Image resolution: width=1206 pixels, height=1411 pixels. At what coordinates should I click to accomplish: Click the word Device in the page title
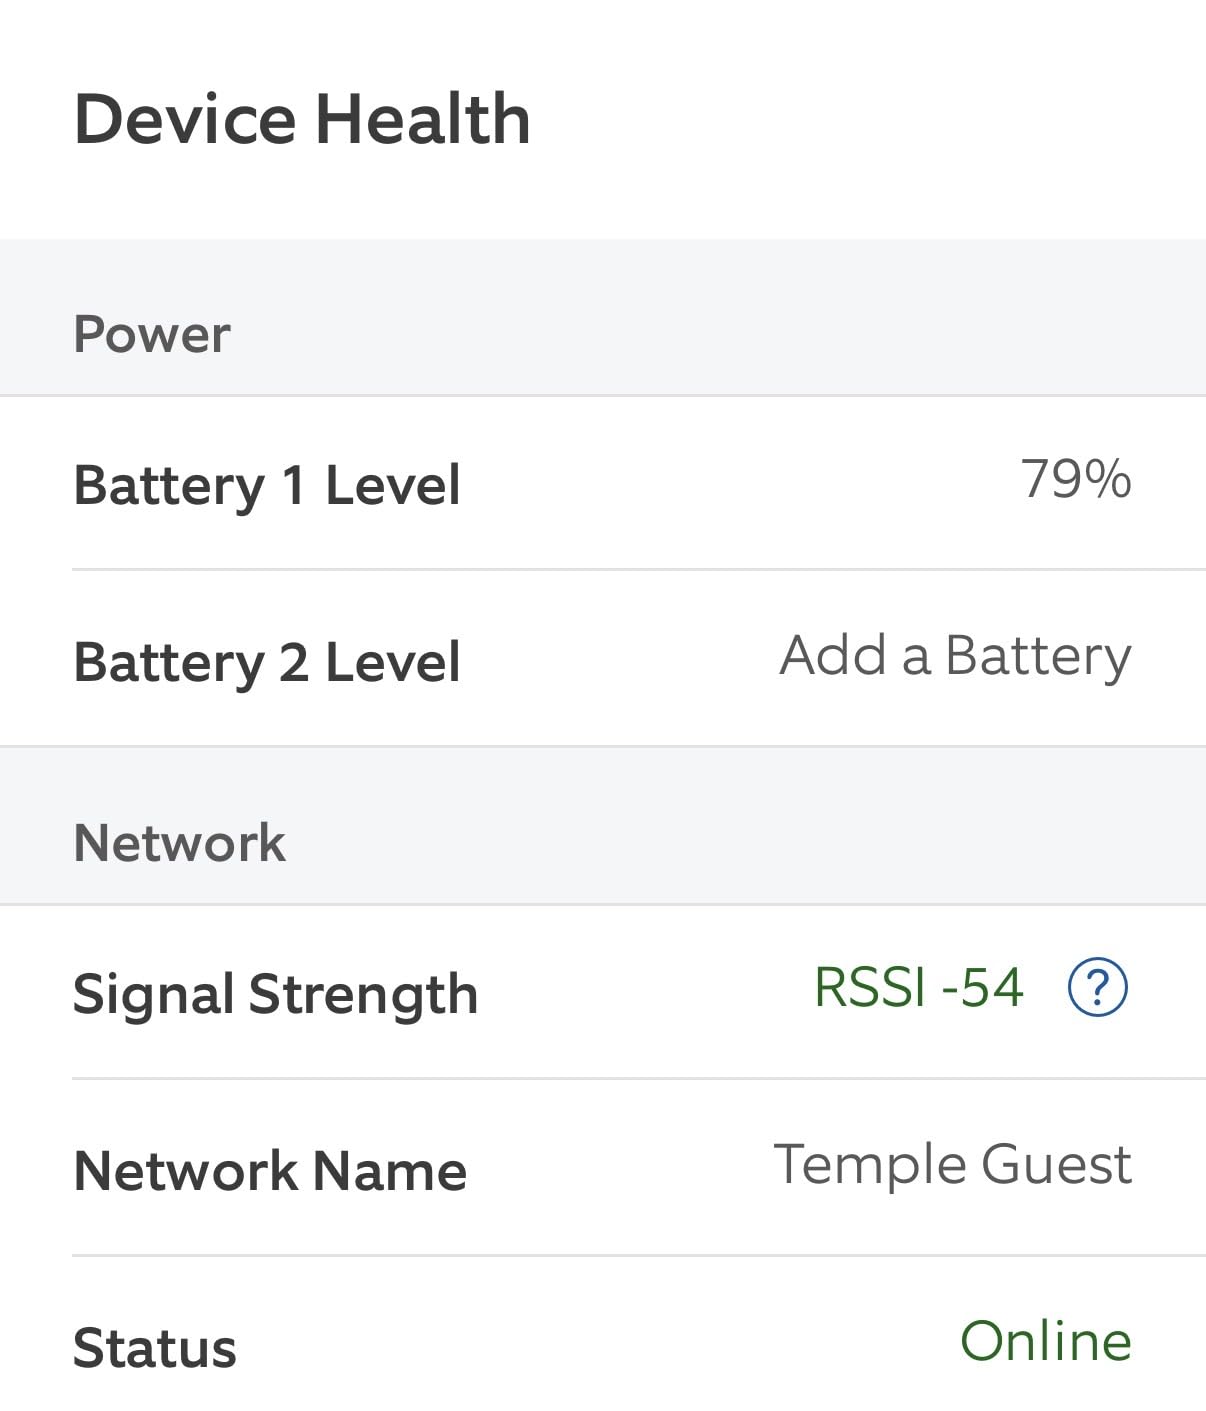point(185,119)
